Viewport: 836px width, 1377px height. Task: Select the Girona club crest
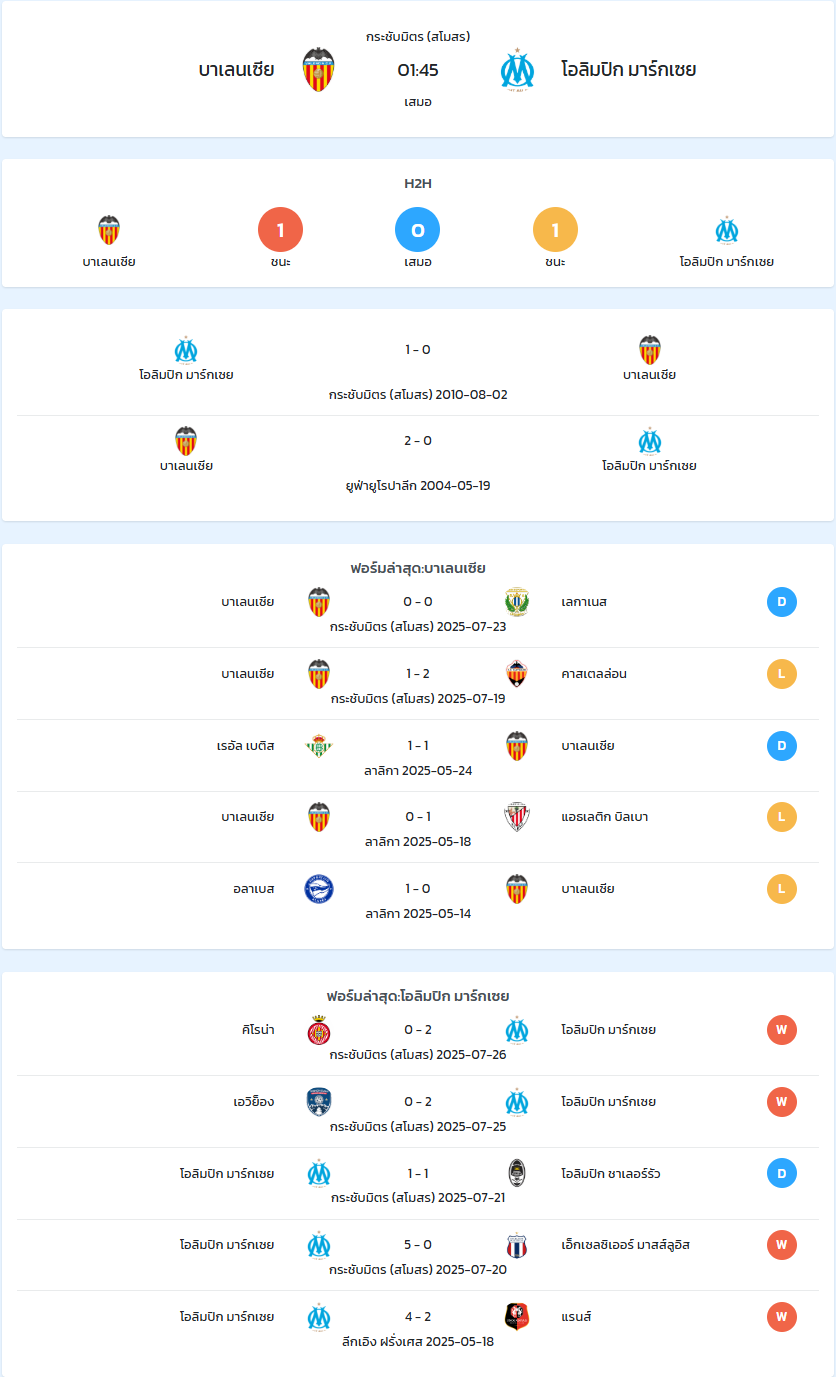[318, 1030]
